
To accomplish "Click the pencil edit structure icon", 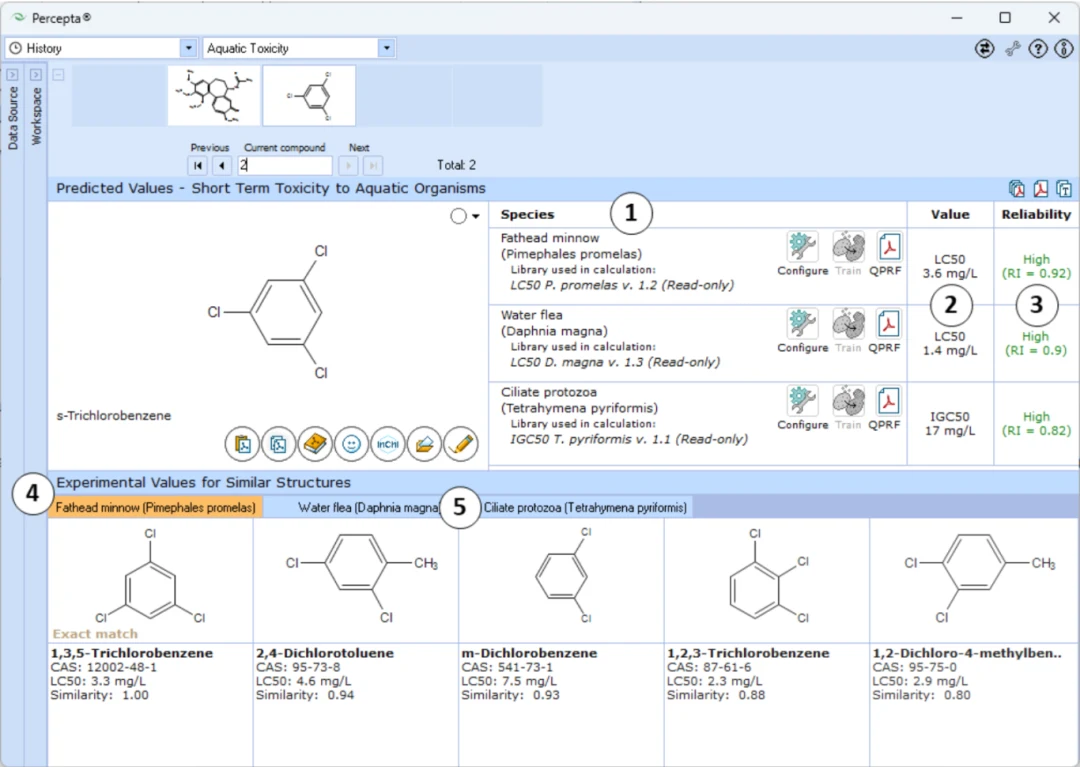I will (x=461, y=444).
